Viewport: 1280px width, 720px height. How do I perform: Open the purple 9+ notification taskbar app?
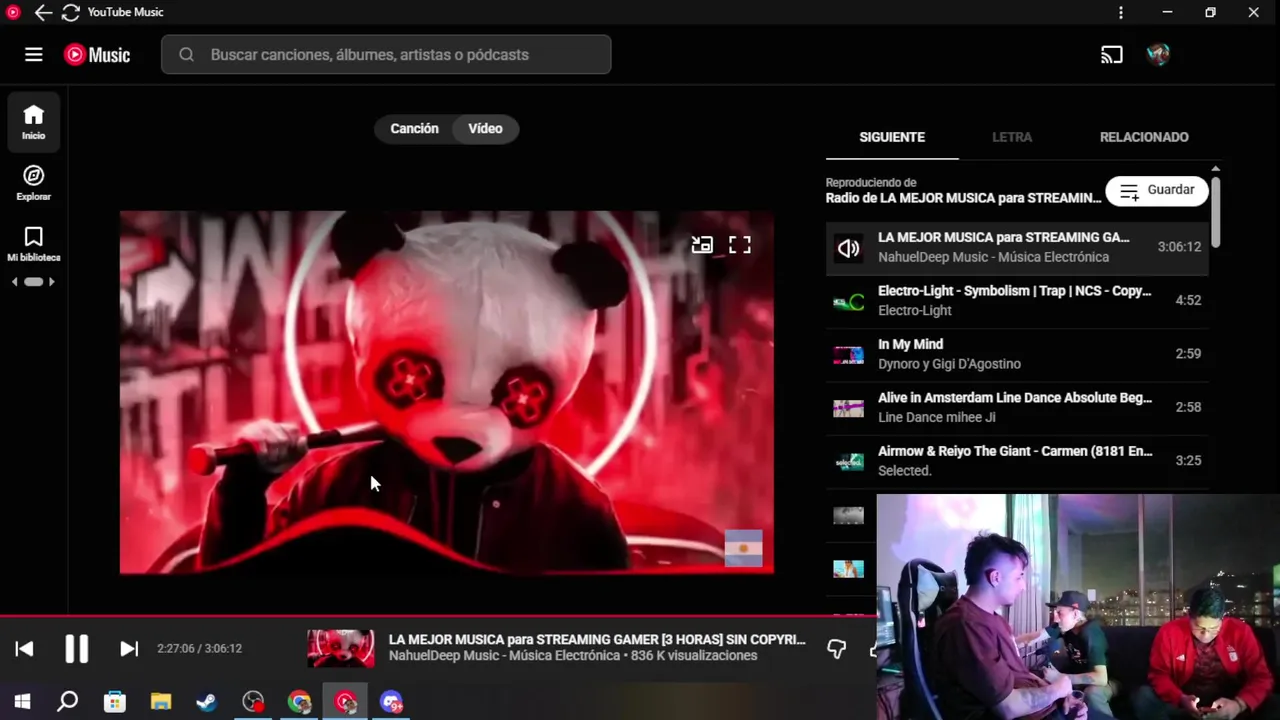point(391,702)
